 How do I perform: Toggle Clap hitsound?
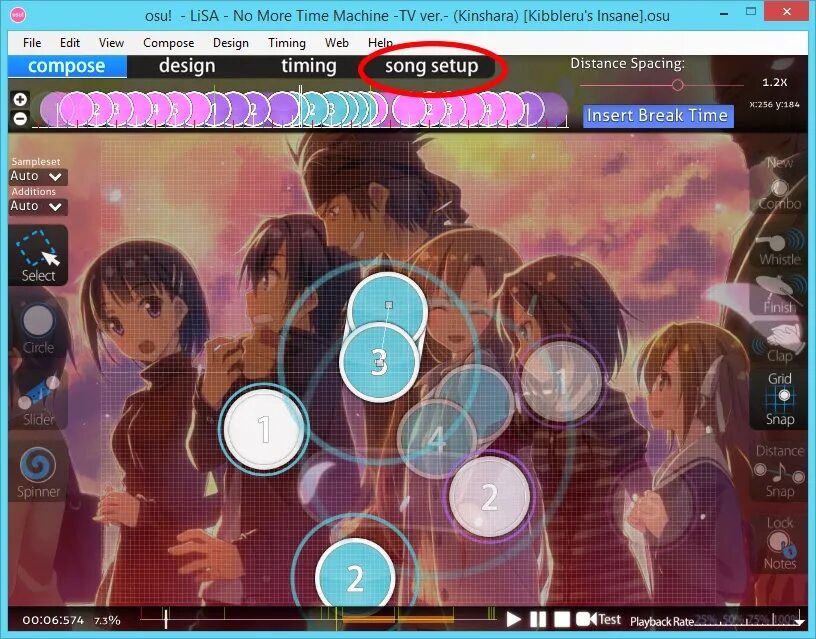point(779,342)
